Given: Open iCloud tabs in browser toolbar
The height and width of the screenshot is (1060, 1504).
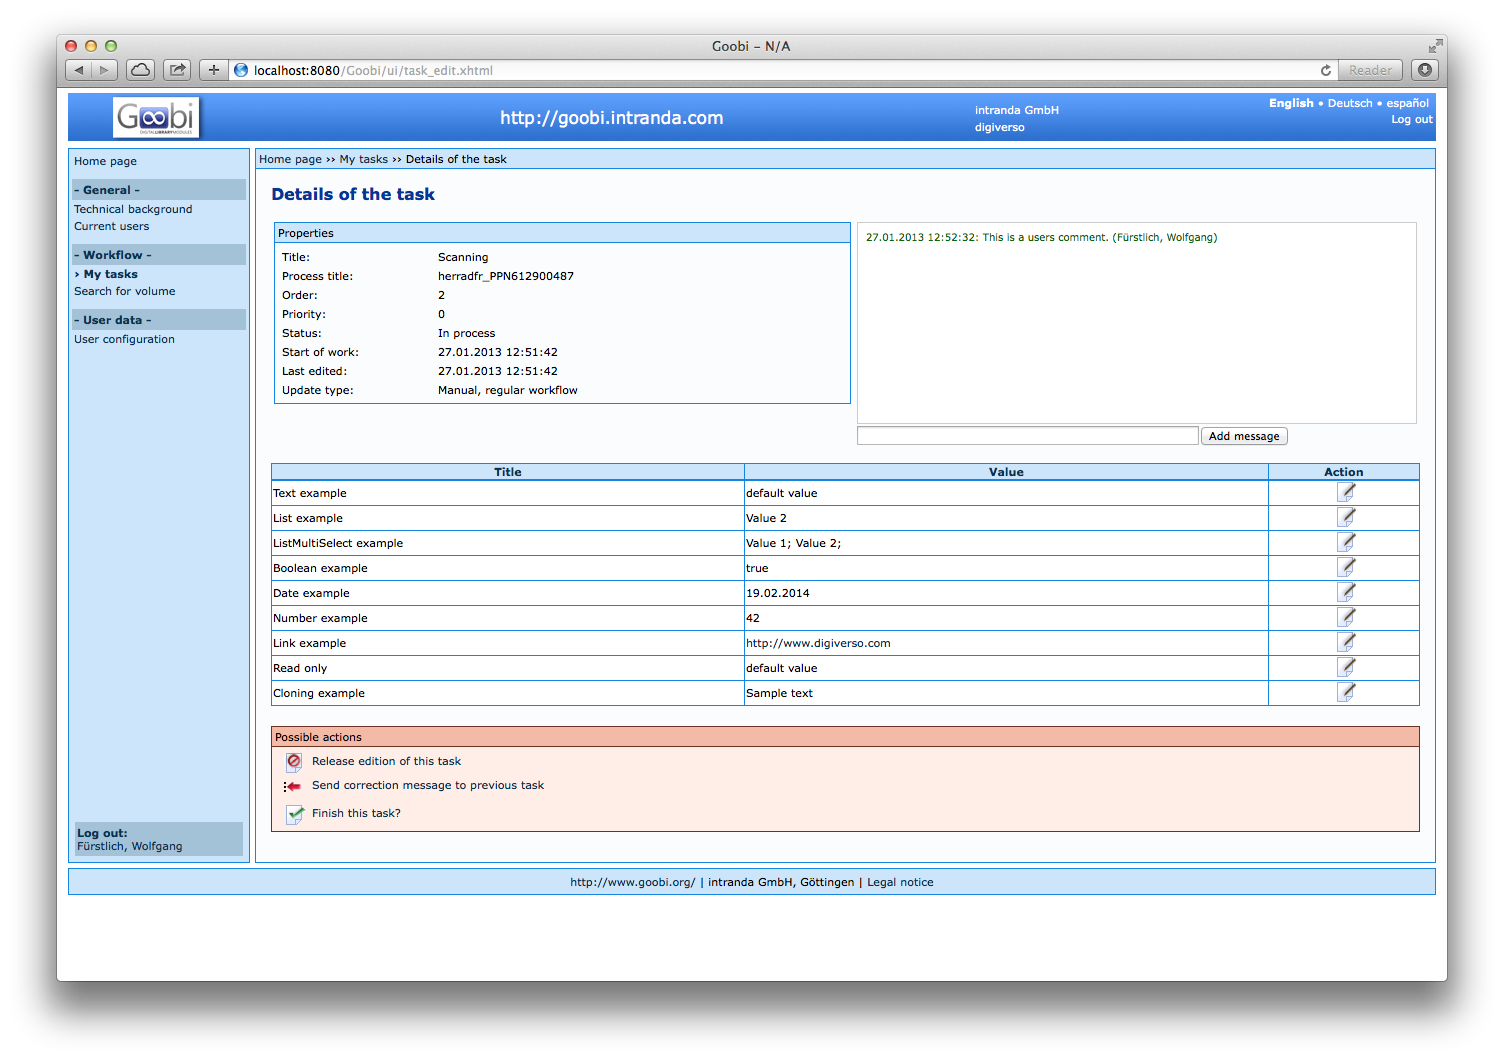Looking at the screenshot, I should click(141, 70).
